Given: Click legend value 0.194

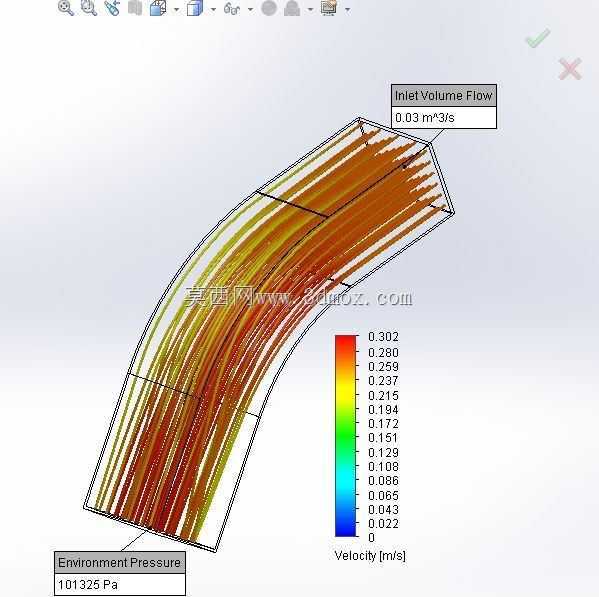Looking at the screenshot, I should [x=383, y=409].
